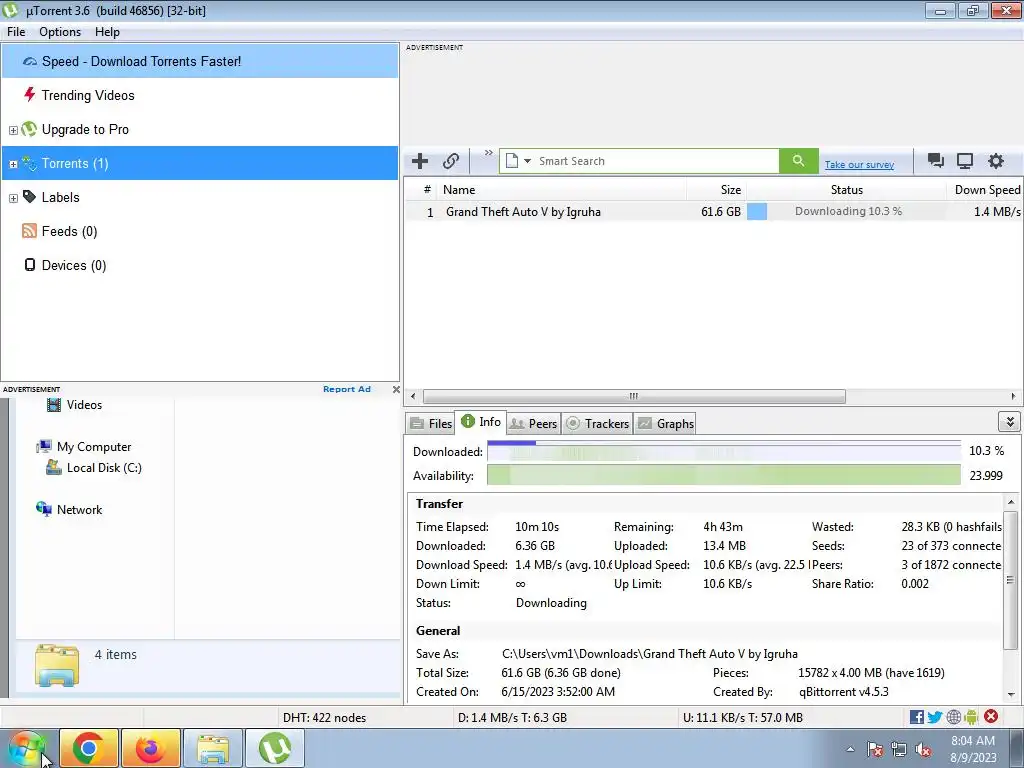Click the Take our survey link
Image resolution: width=1024 pixels, height=768 pixels.
pos(859,165)
